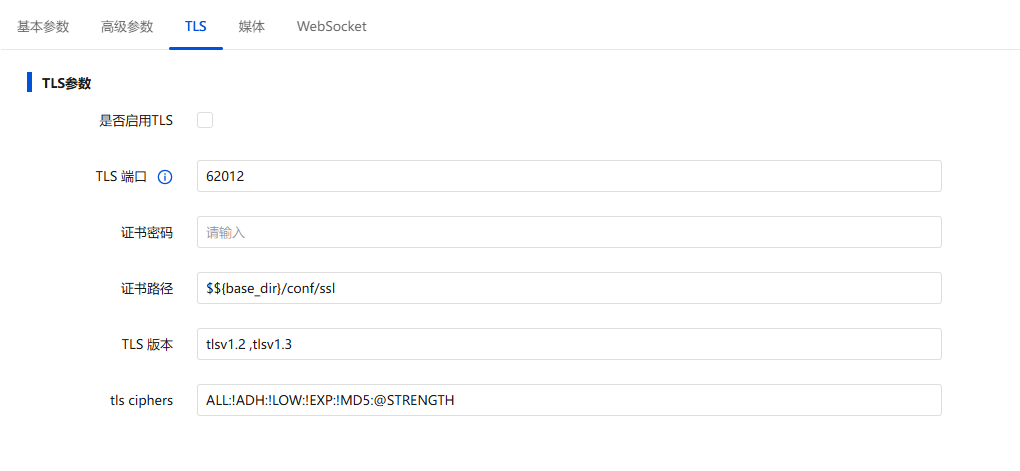
Task: Click the info icon beside TLS 端口
Action: pyautogui.click(x=165, y=177)
